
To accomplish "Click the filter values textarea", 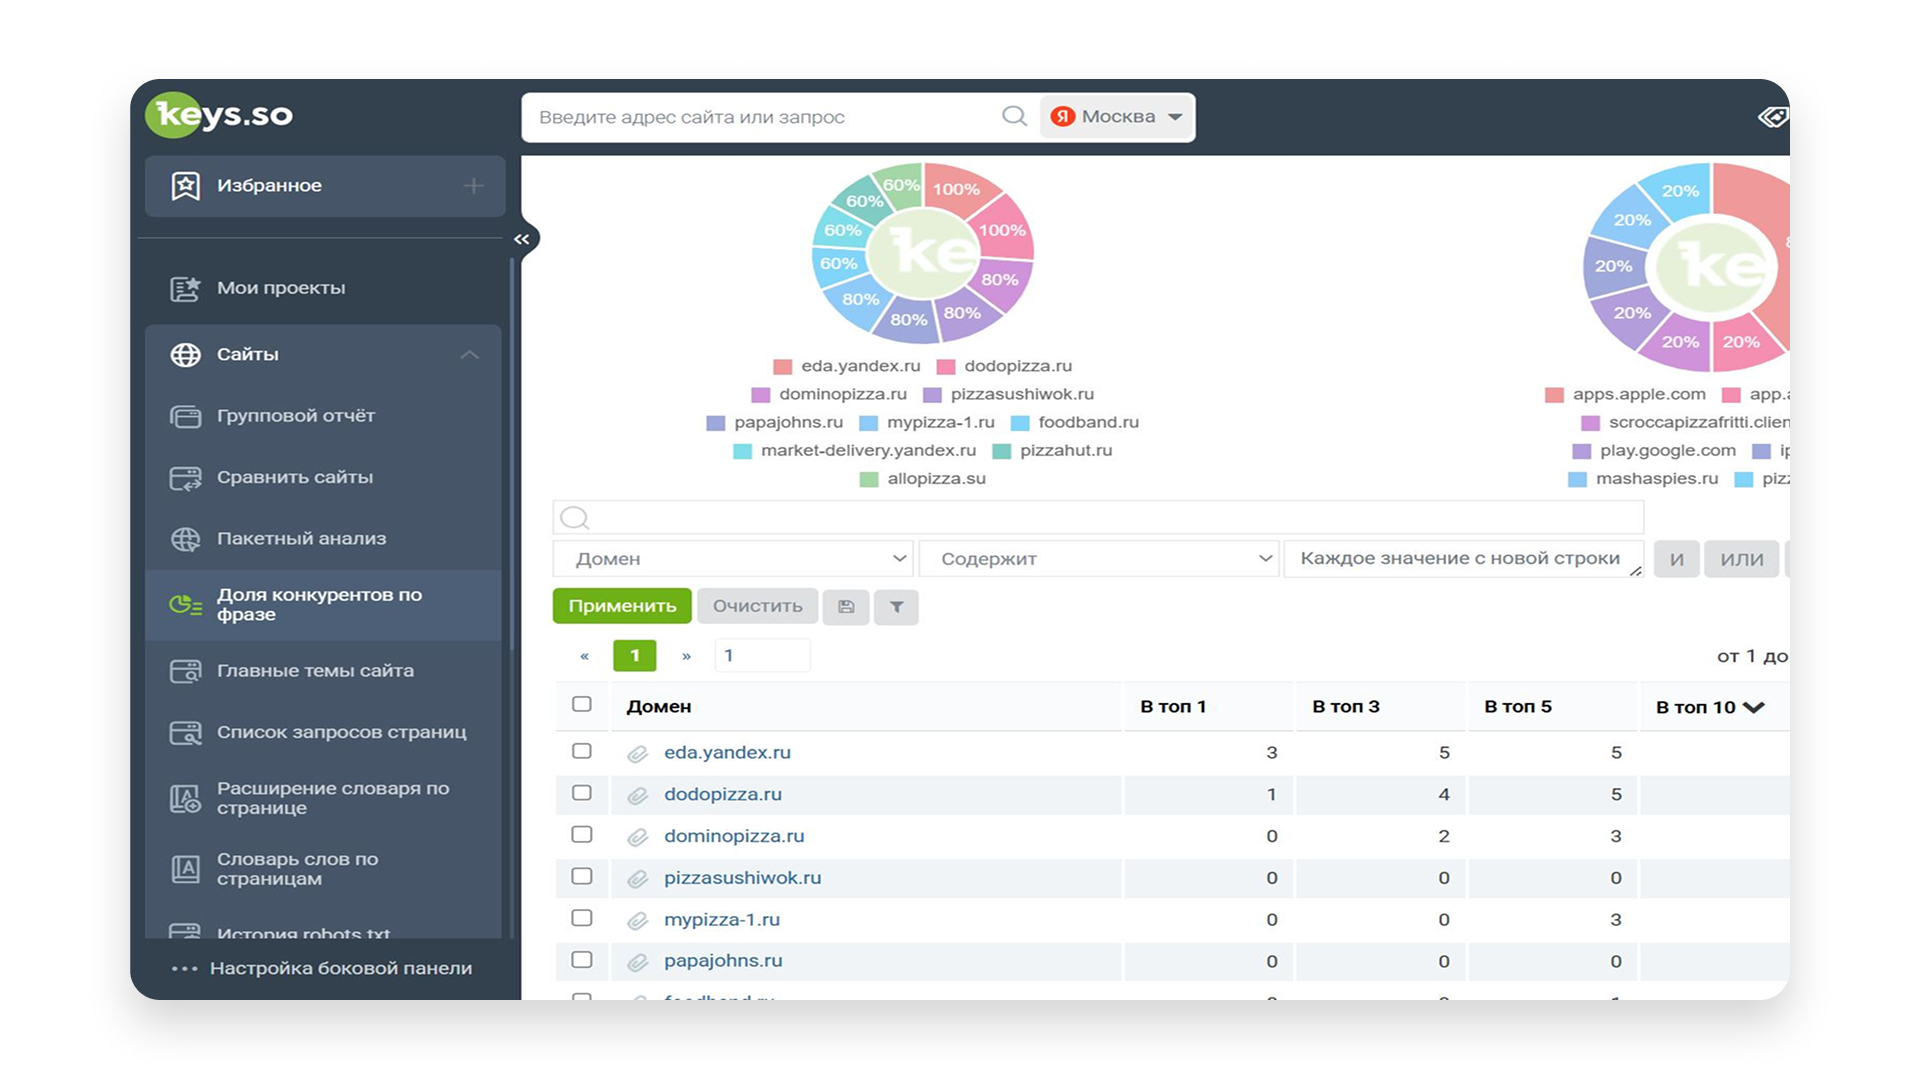I will 1464,559.
